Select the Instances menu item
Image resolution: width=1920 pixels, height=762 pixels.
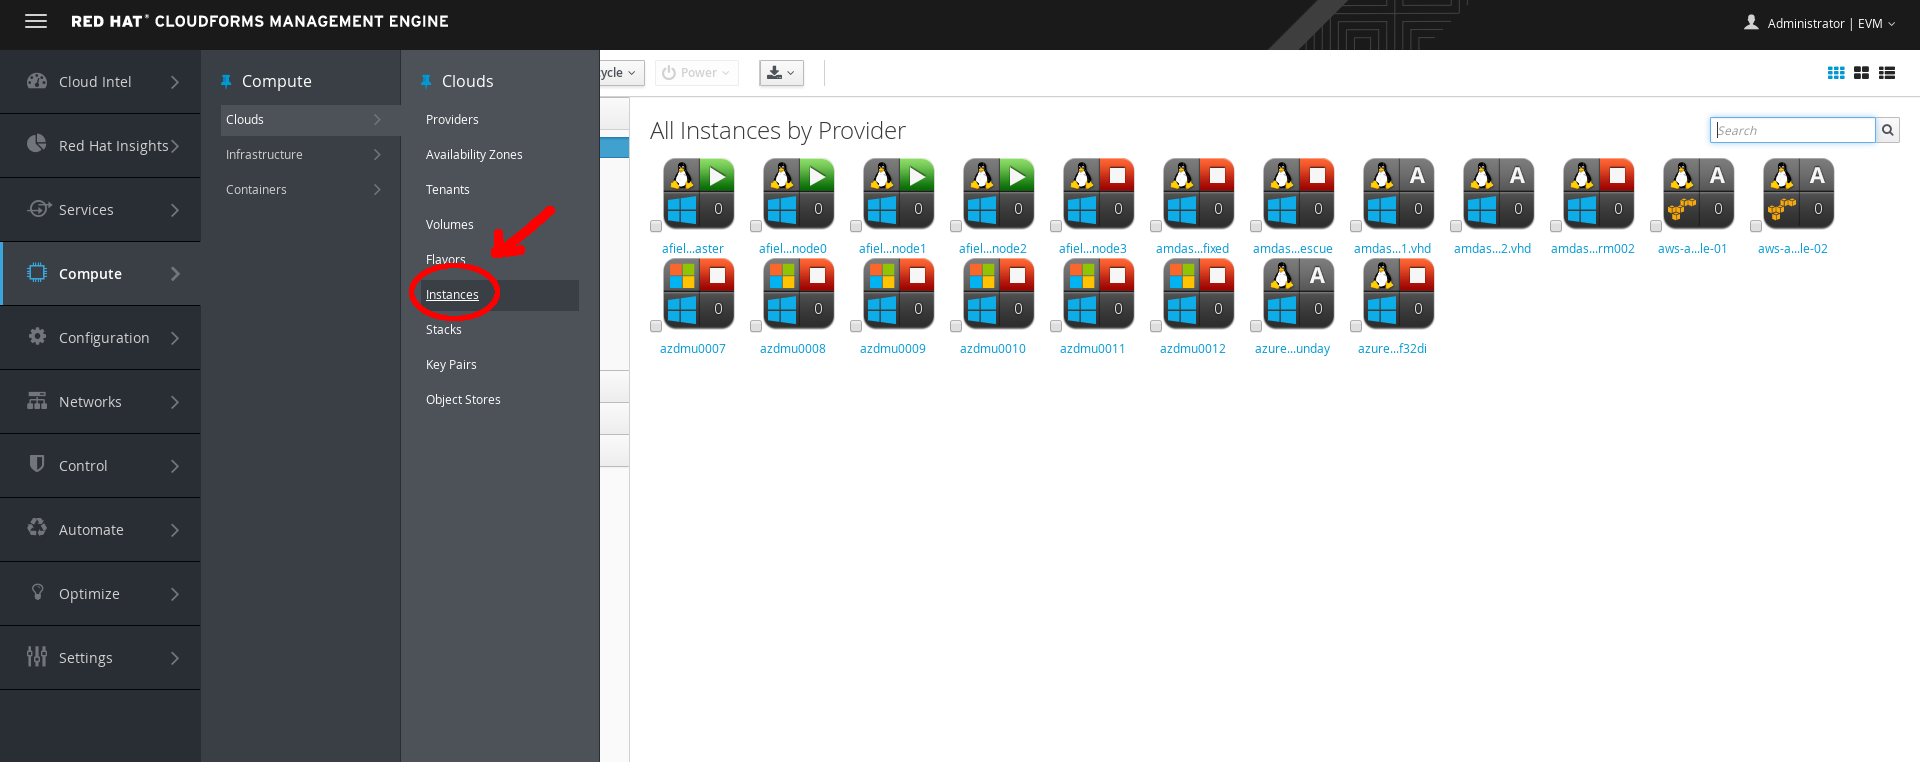pyautogui.click(x=452, y=294)
